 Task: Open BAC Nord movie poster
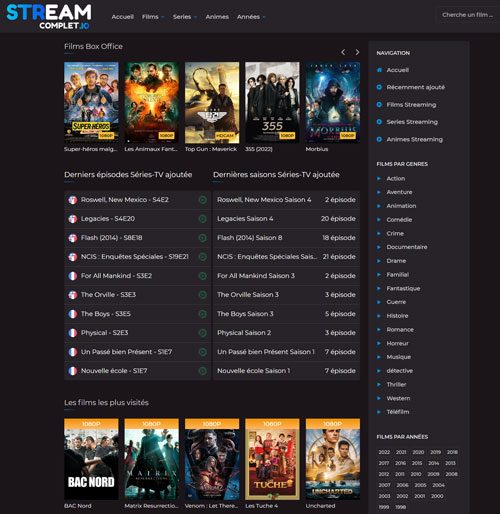click(91, 459)
